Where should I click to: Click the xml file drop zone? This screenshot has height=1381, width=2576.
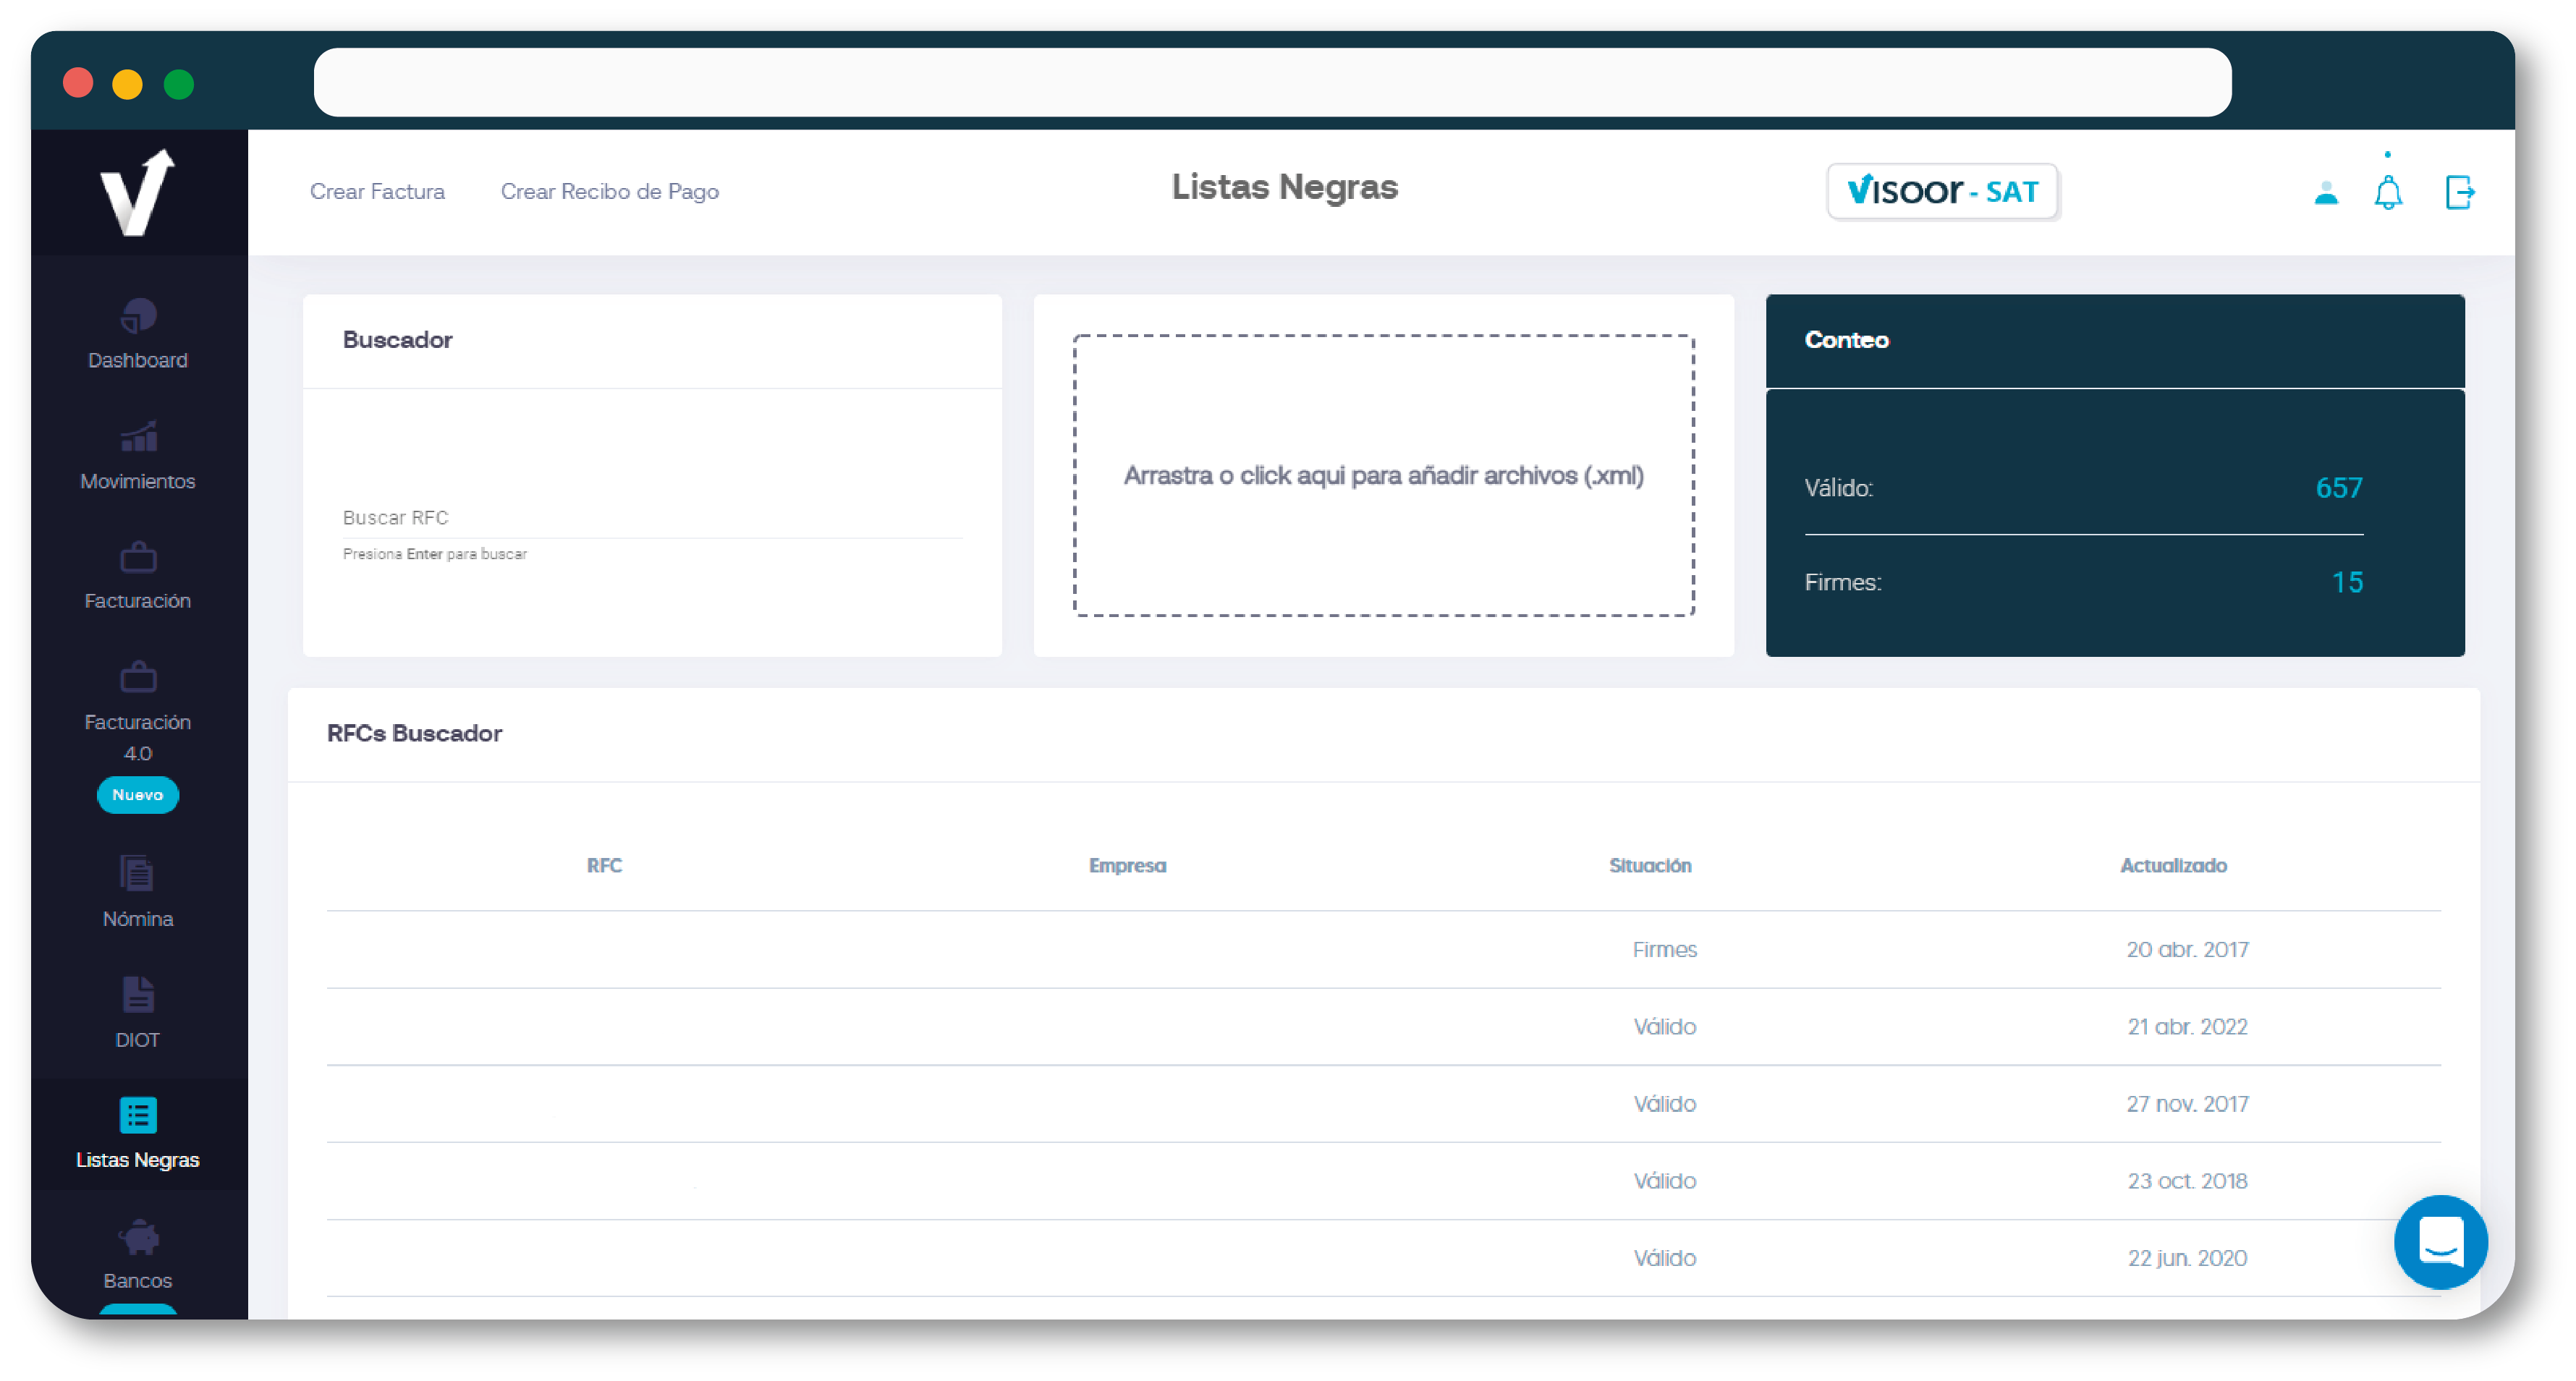1383,476
